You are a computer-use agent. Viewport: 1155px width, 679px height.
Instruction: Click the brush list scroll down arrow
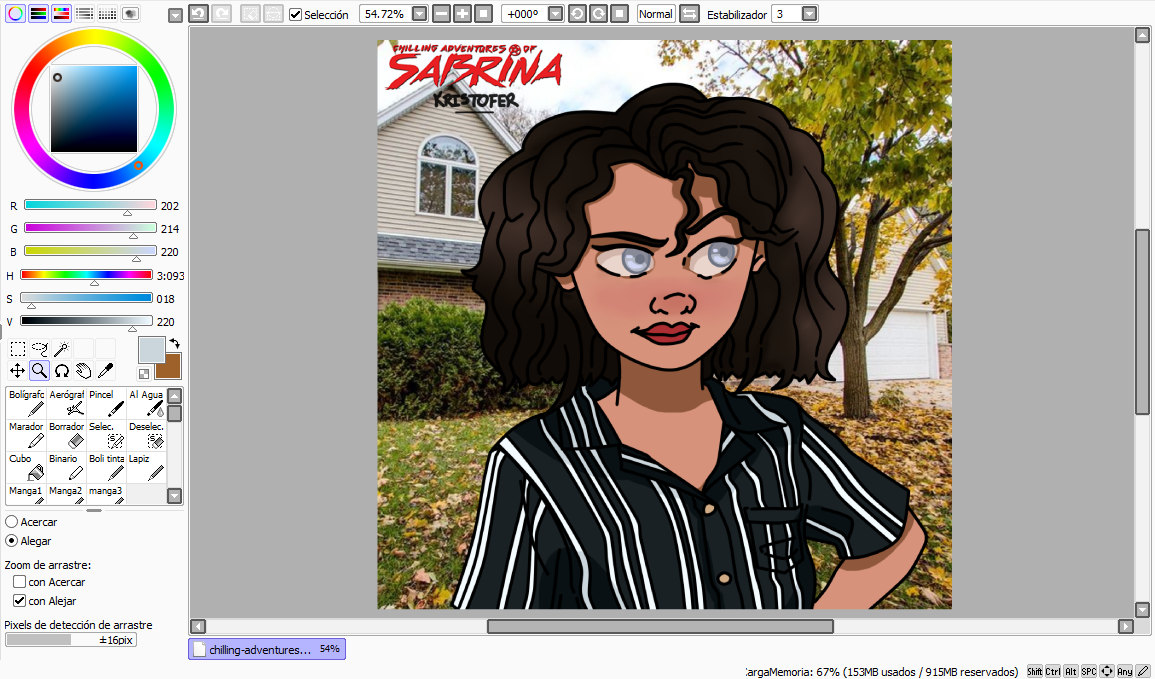(175, 496)
